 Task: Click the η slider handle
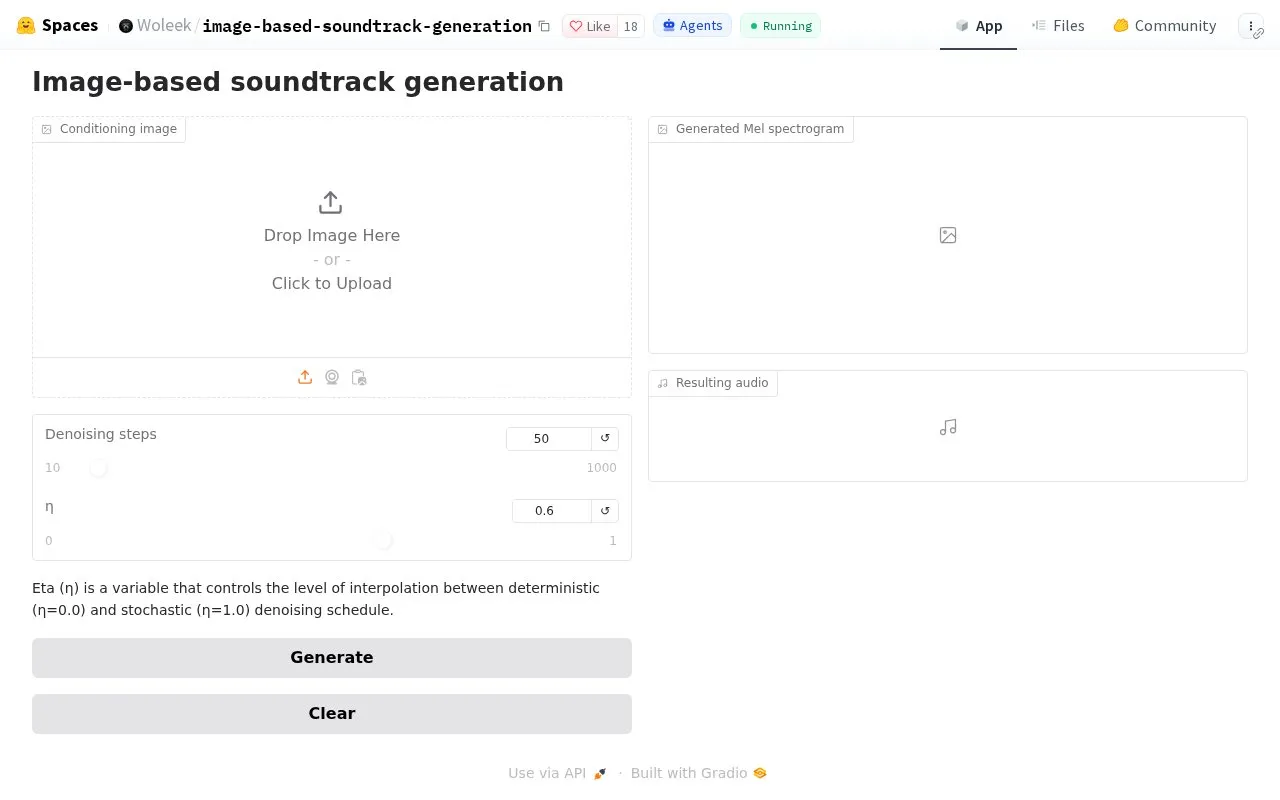pyautogui.click(x=384, y=540)
